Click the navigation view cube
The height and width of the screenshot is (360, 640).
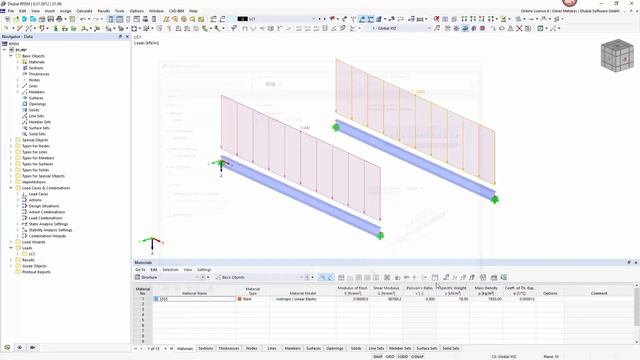coord(617,55)
